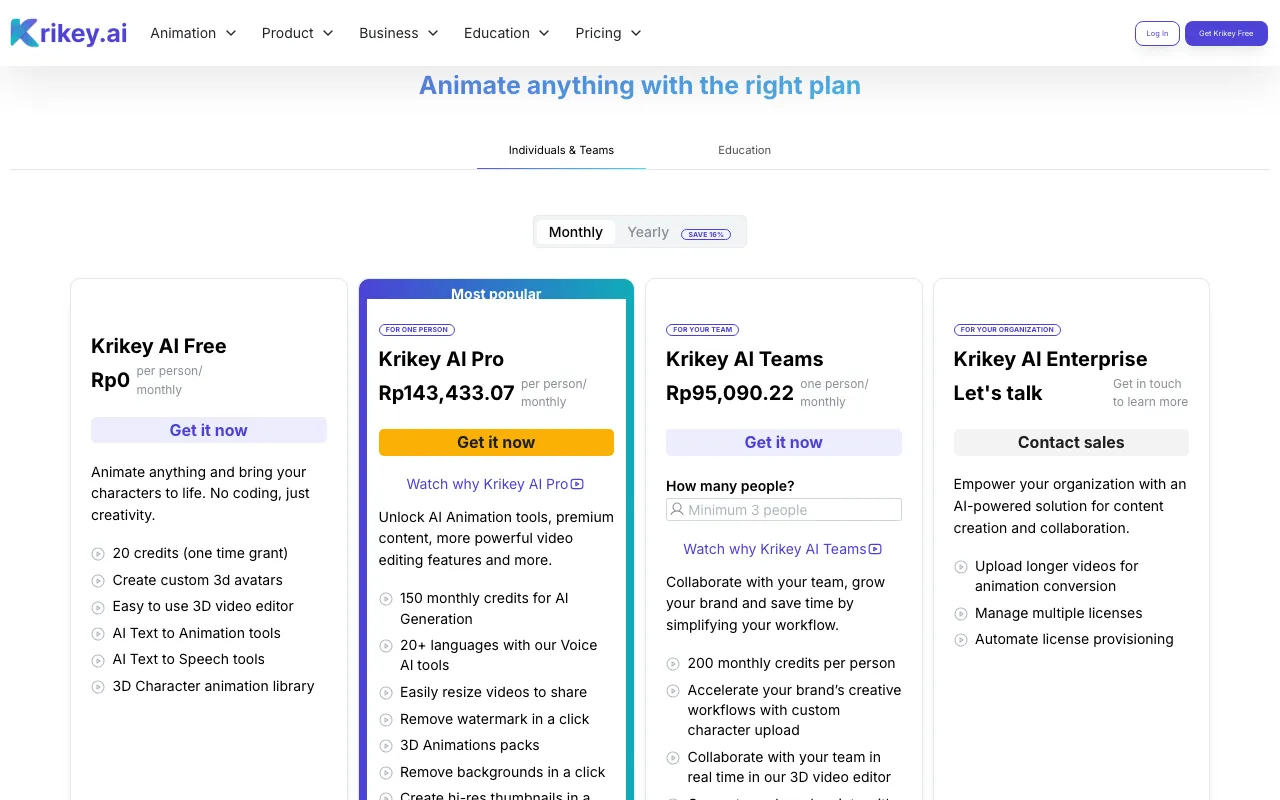Click bullet icon for 150 monthly credits
The width and height of the screenshot is (1280, 800).
[x=386, y=599]
